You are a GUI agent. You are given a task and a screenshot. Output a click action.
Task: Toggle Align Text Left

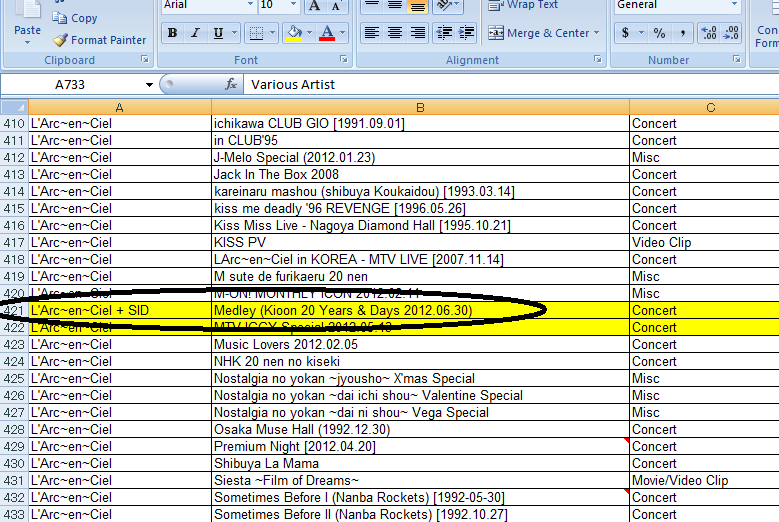point(372,33)
